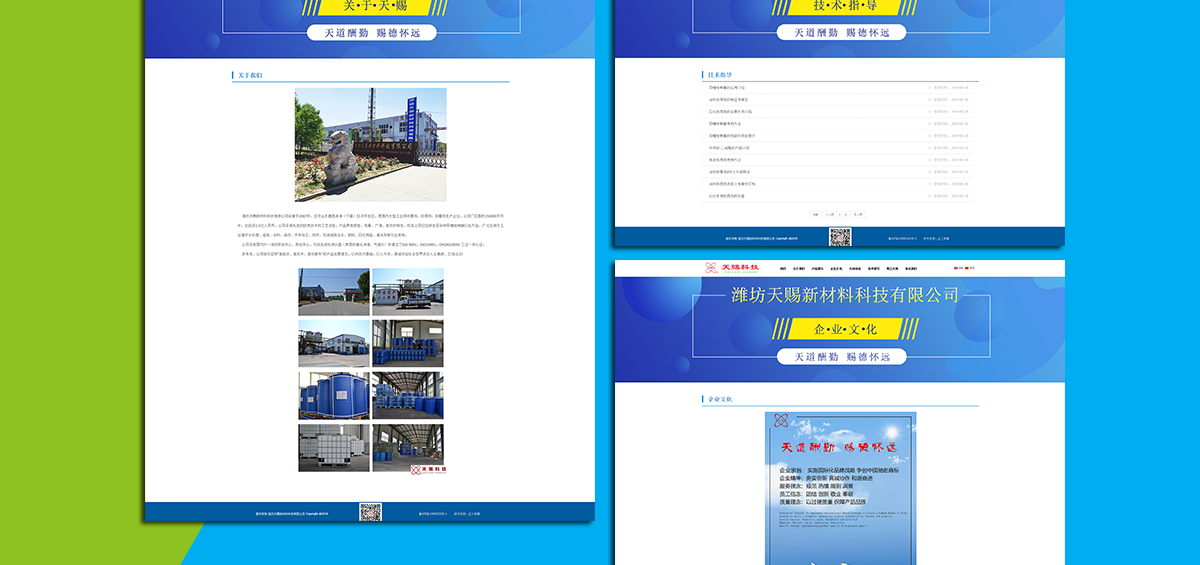
Task: Click the 首页 nav item in the enterprise culture page
Action: 782,268
